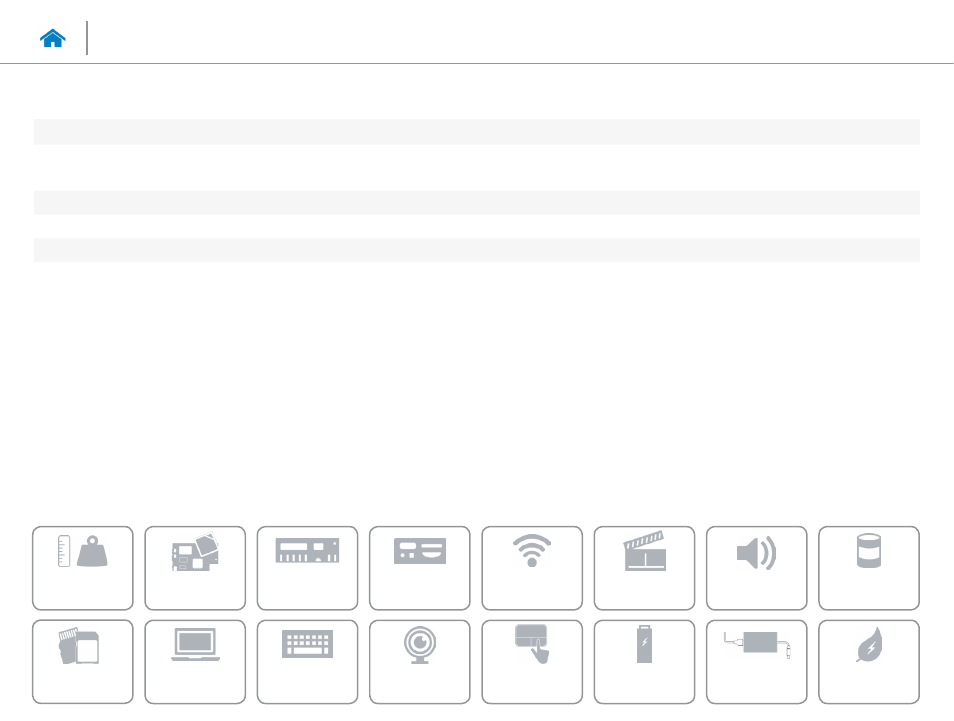Open the dimensions and weight tile (ruler icon)
This screenshot has height=721, width=954.
click(83, 568)
